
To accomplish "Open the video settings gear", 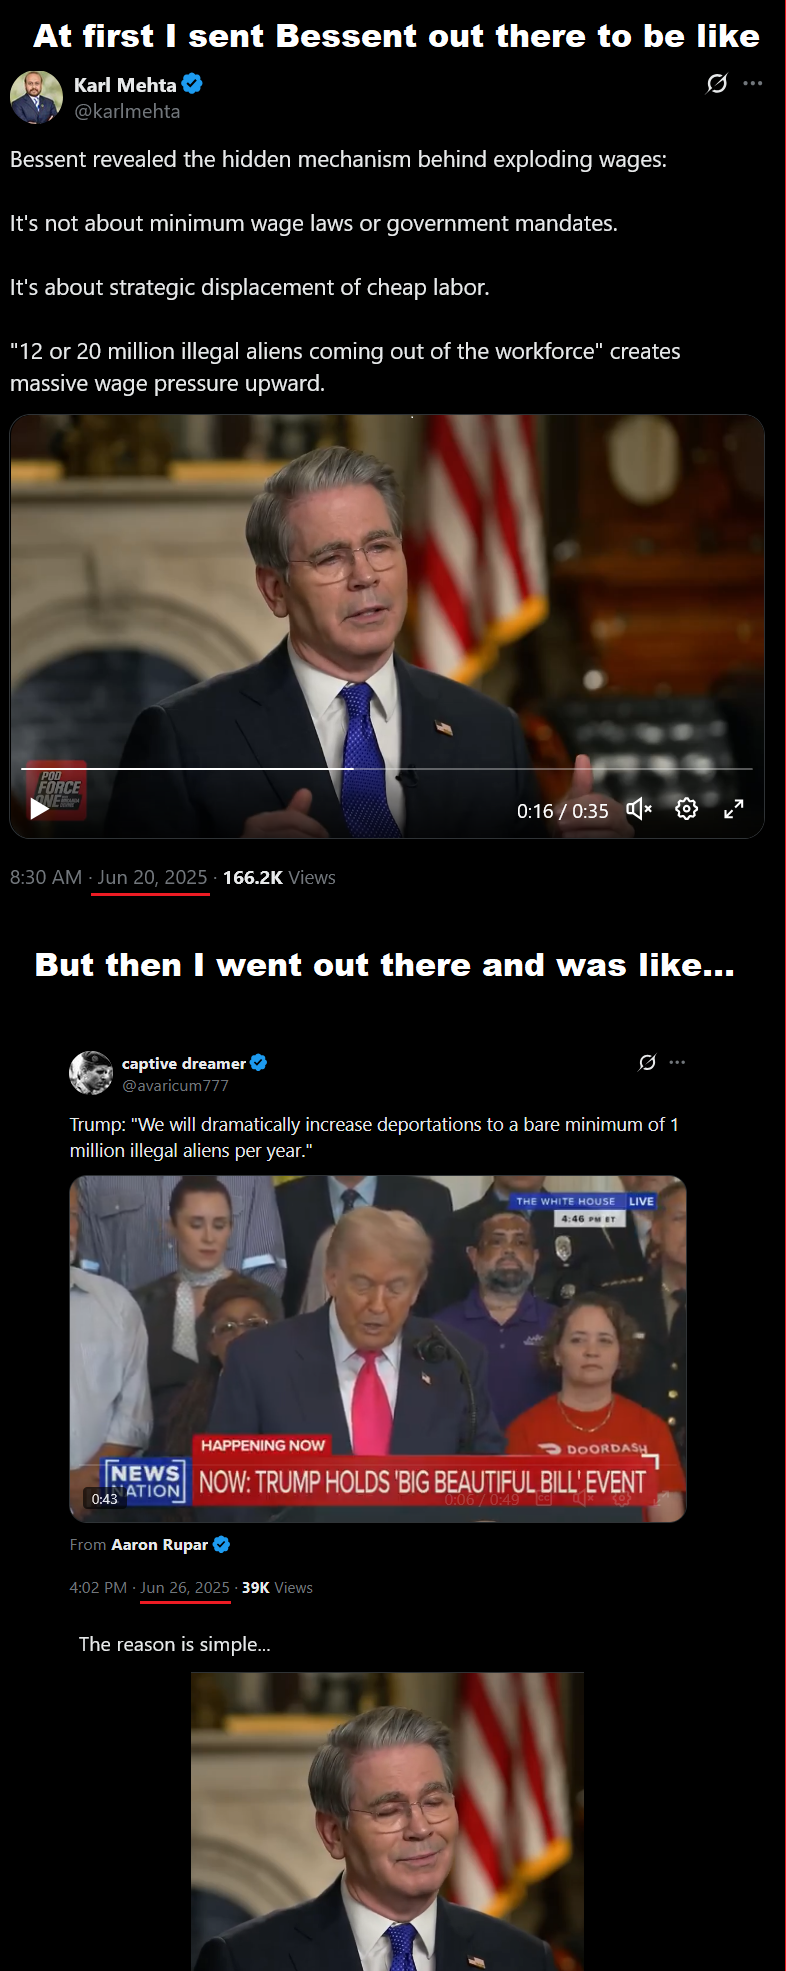I will (x=686, y=809).
